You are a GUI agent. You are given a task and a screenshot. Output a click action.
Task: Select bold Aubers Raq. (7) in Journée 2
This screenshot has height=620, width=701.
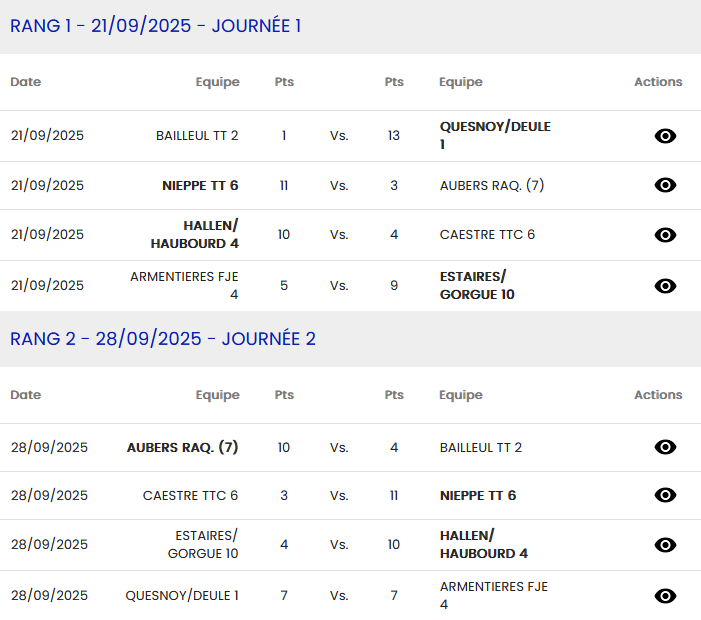[182, 447]
